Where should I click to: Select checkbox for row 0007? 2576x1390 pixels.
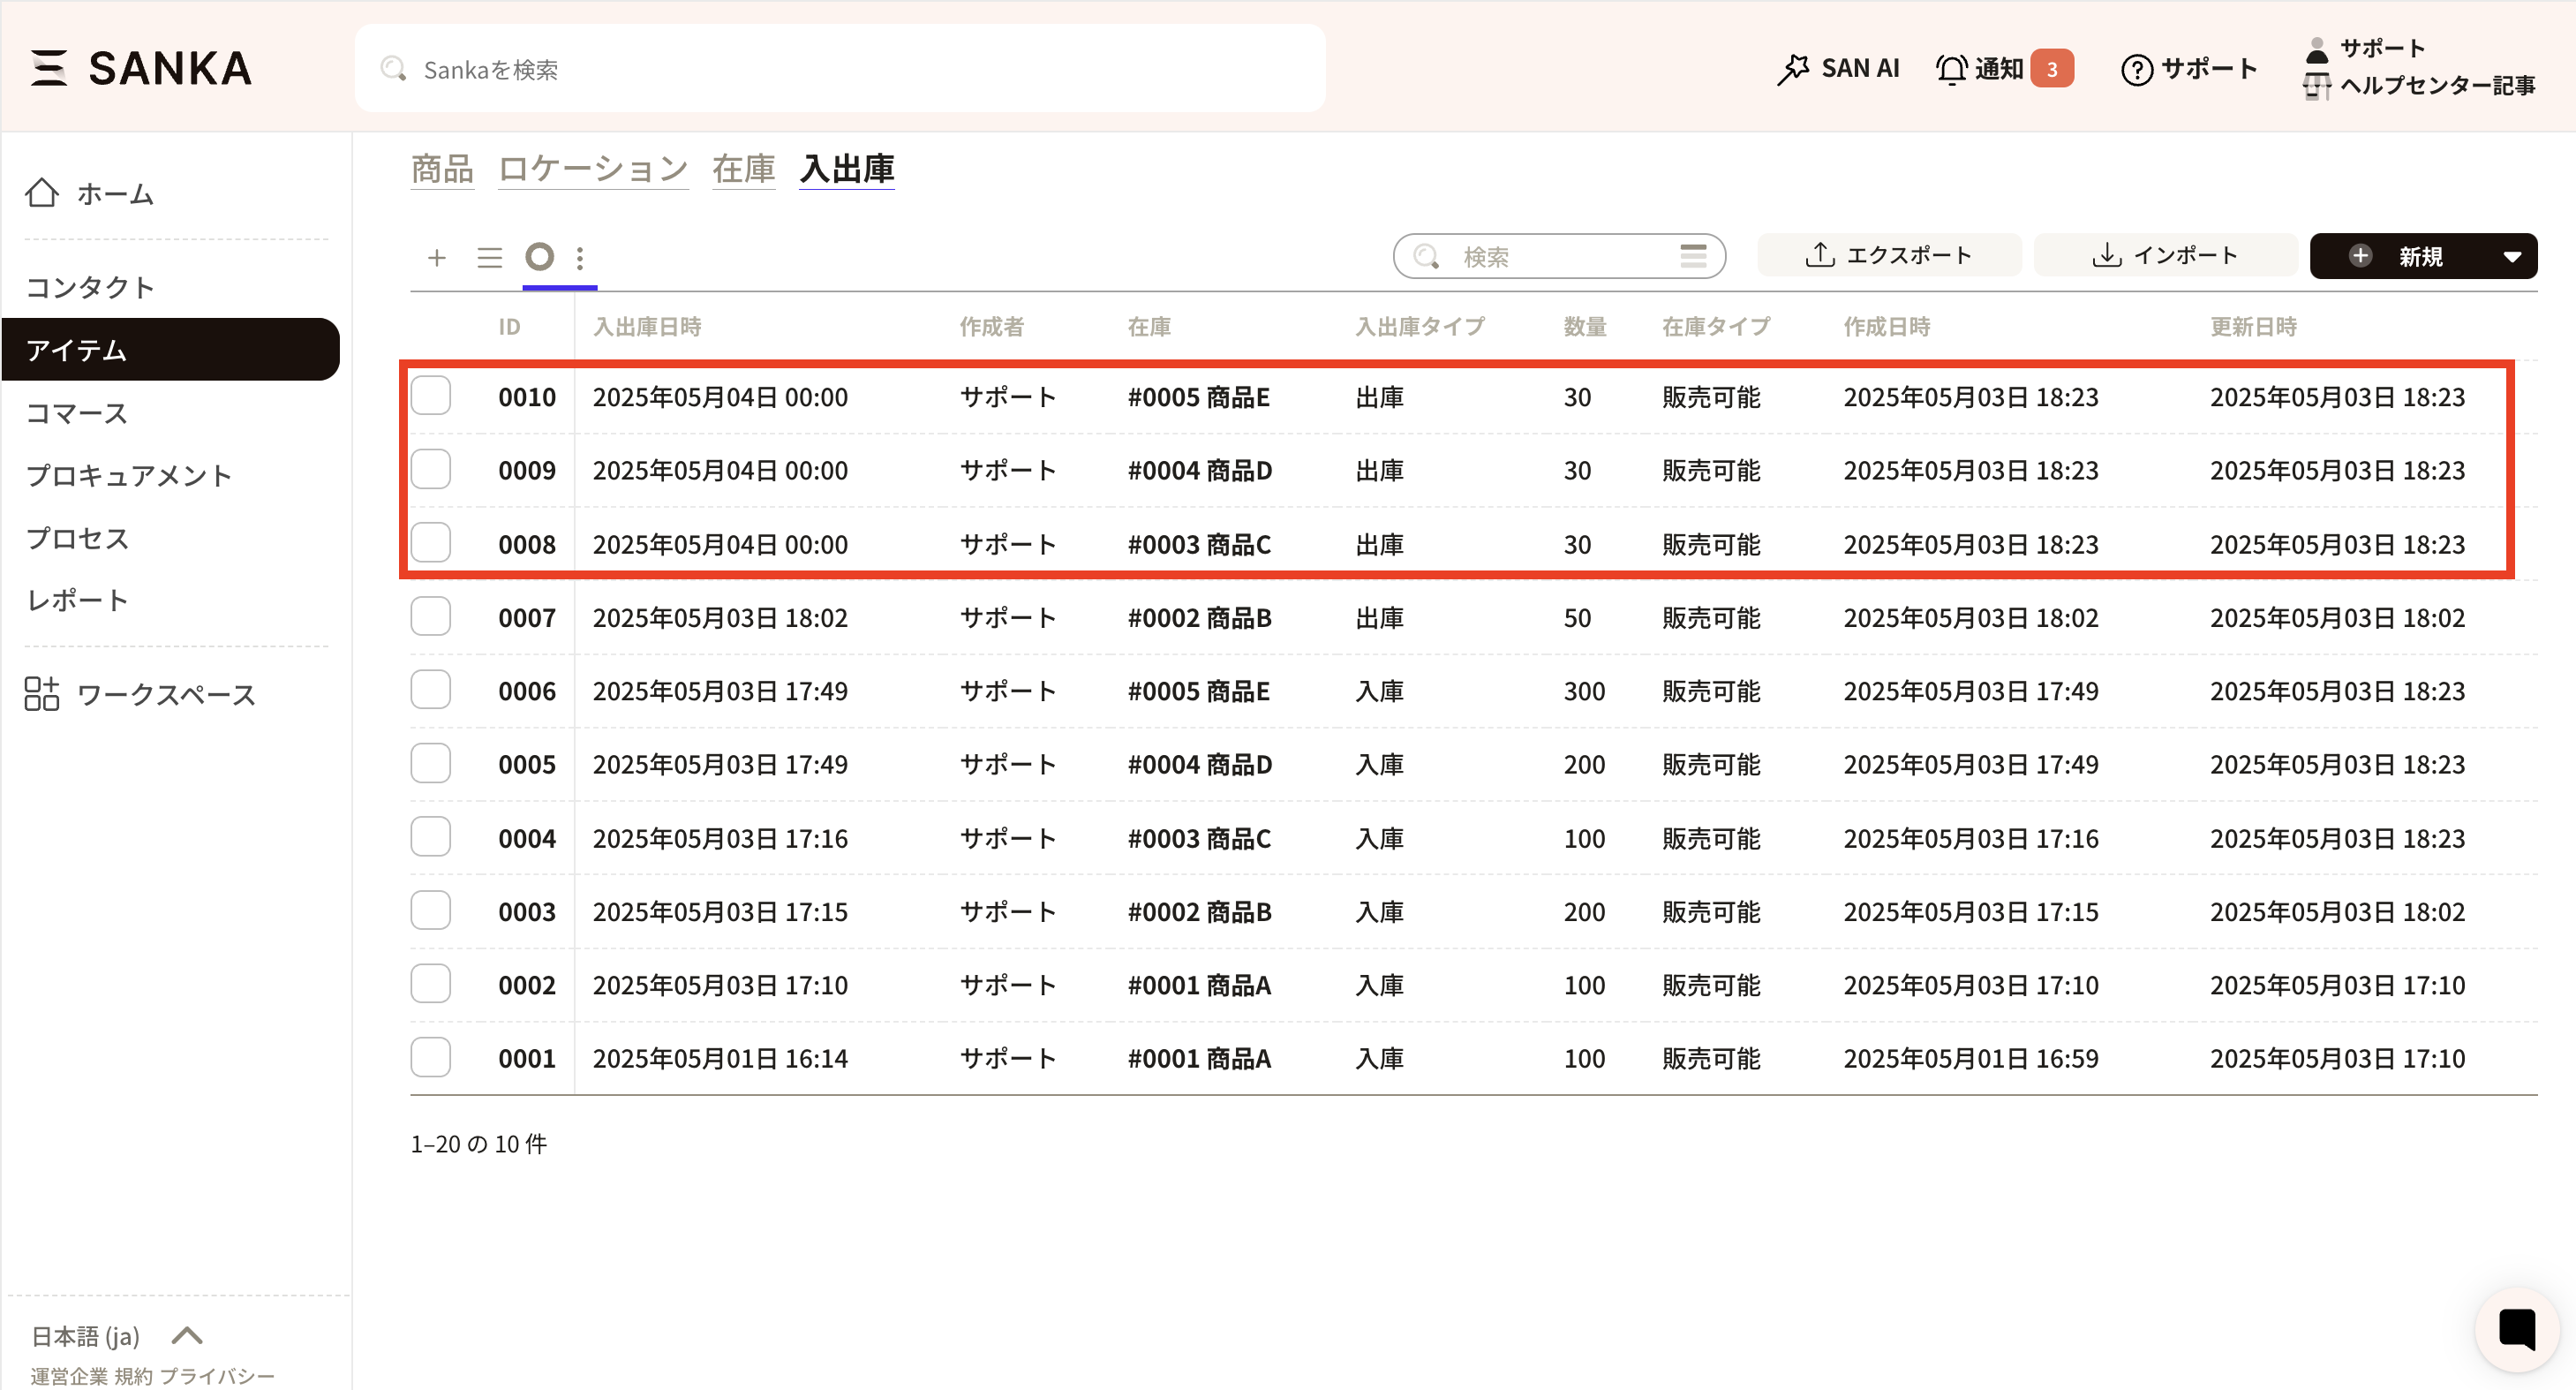tap(431, 617)
